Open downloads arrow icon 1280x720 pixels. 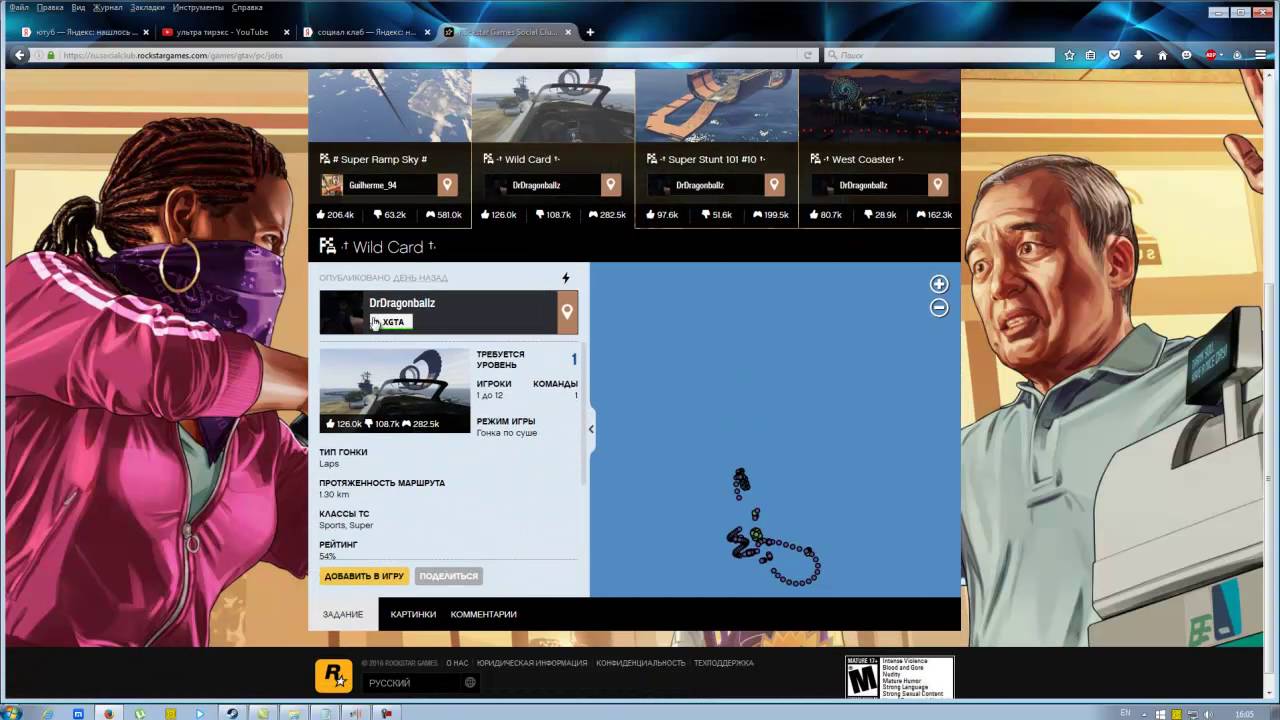pyautogui.click(x=1138, y=55)
